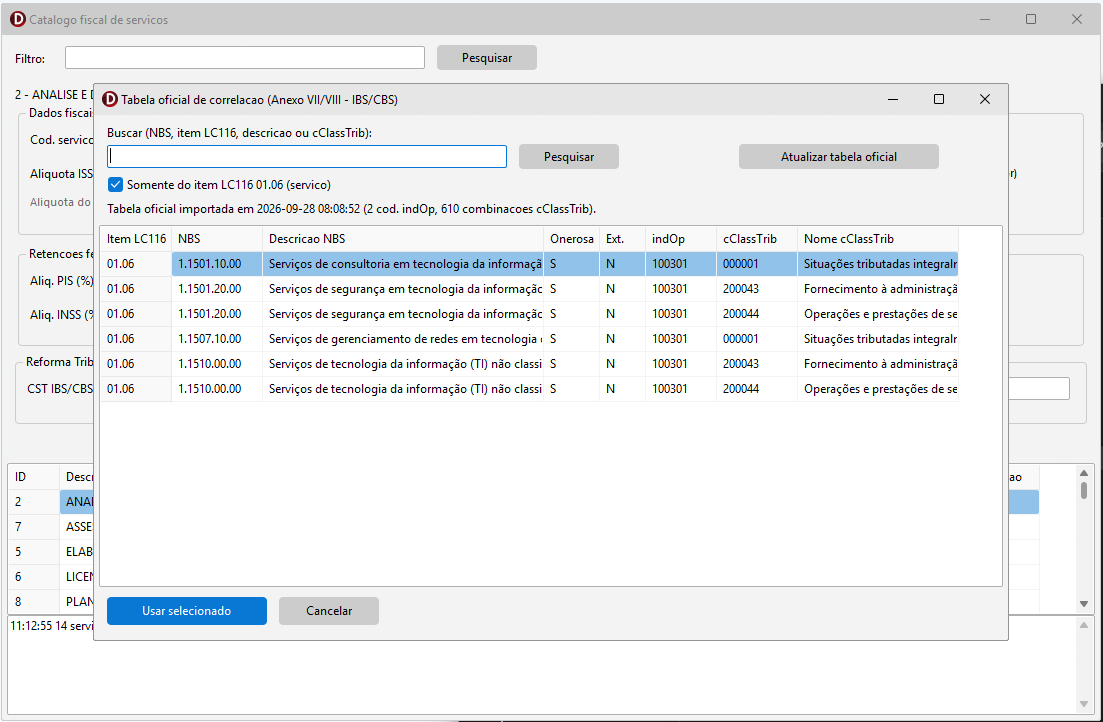Image resolution: width=1103 pixels, height=722 pixels.
Task: Maximize the Catalogo fiscal de servicos window
Action: tap(1031, 20)
